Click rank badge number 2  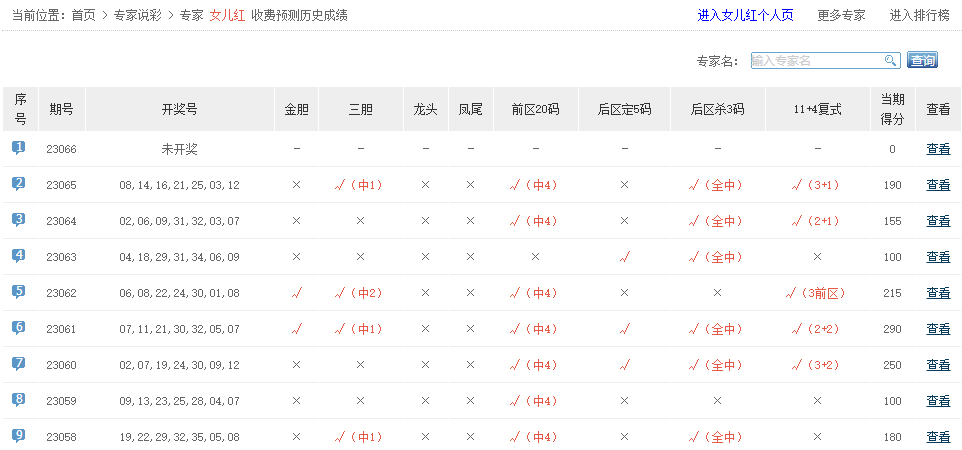[19, 184]
